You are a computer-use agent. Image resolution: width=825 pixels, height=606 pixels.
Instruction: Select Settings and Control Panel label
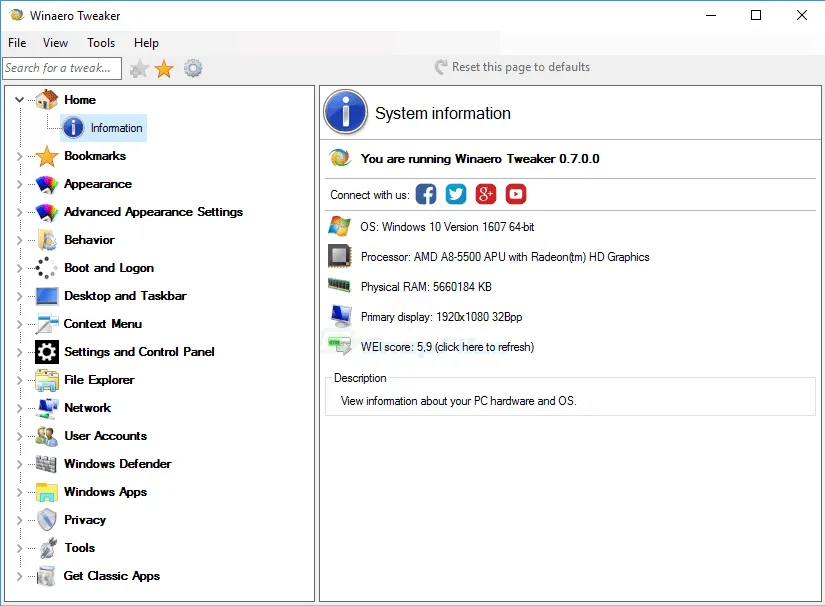click(x=139, y=352)
